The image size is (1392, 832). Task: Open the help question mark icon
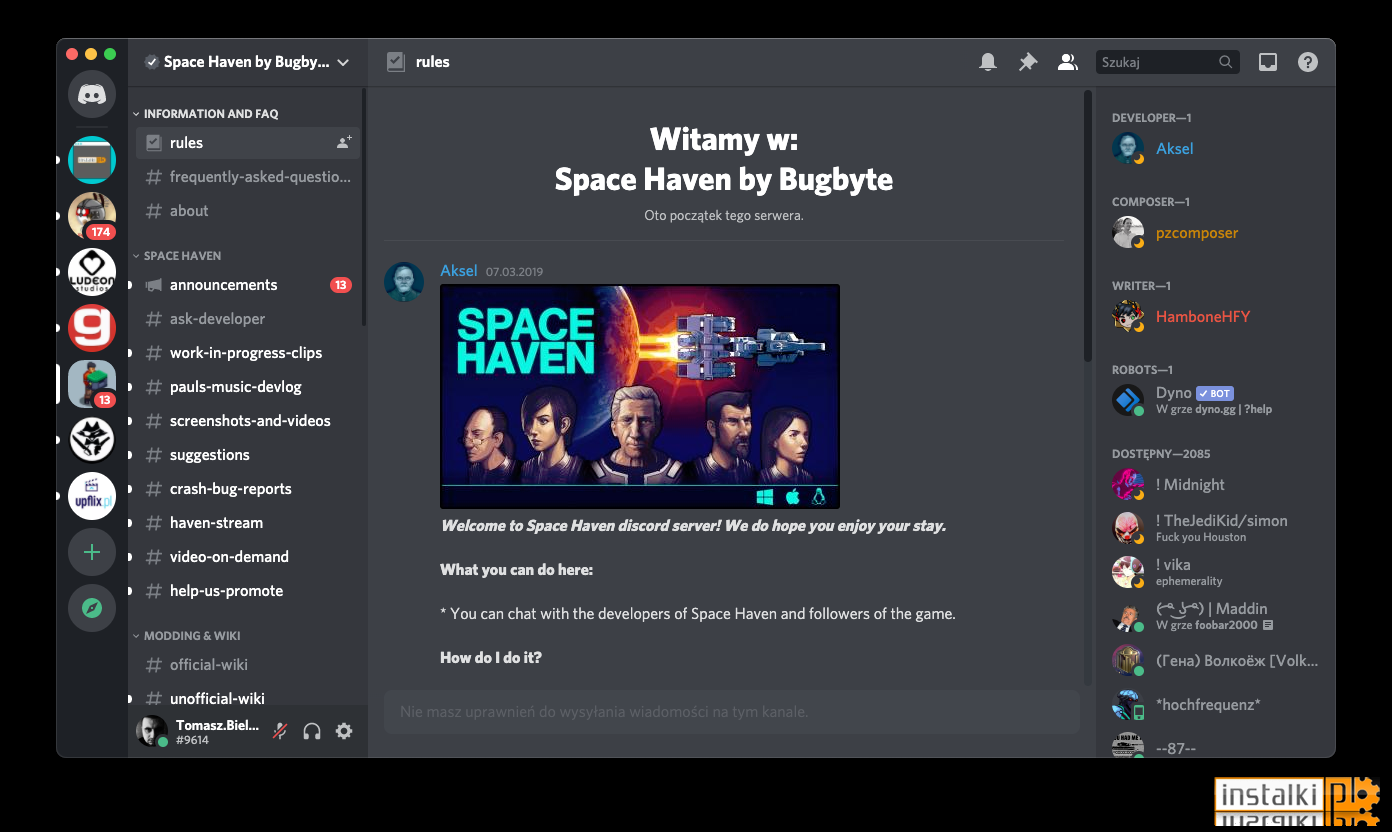point(1308,62)
